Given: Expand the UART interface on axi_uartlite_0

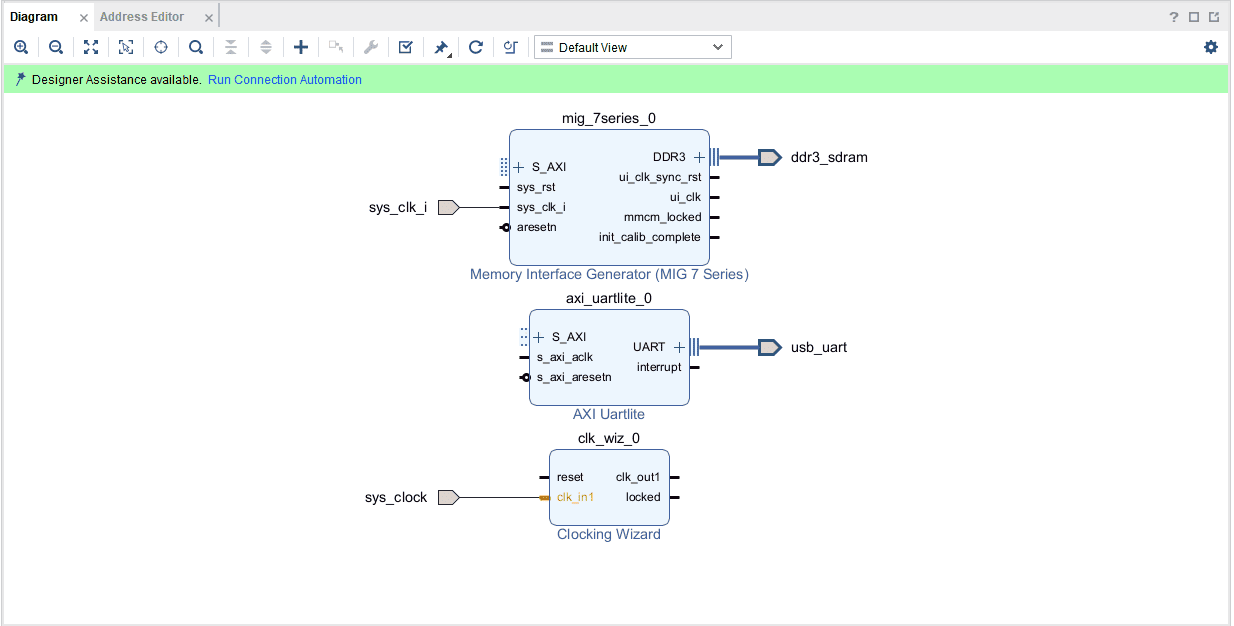Looking at the screenshot, I should 679,347.
